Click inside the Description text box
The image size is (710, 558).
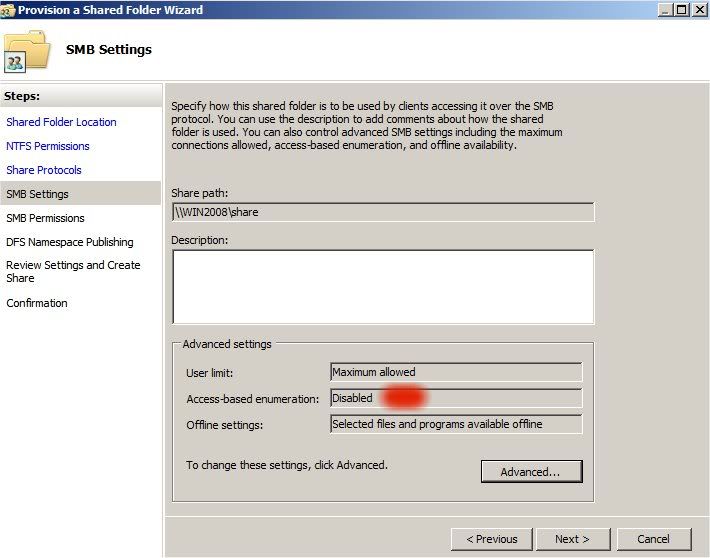click(383, 287)
